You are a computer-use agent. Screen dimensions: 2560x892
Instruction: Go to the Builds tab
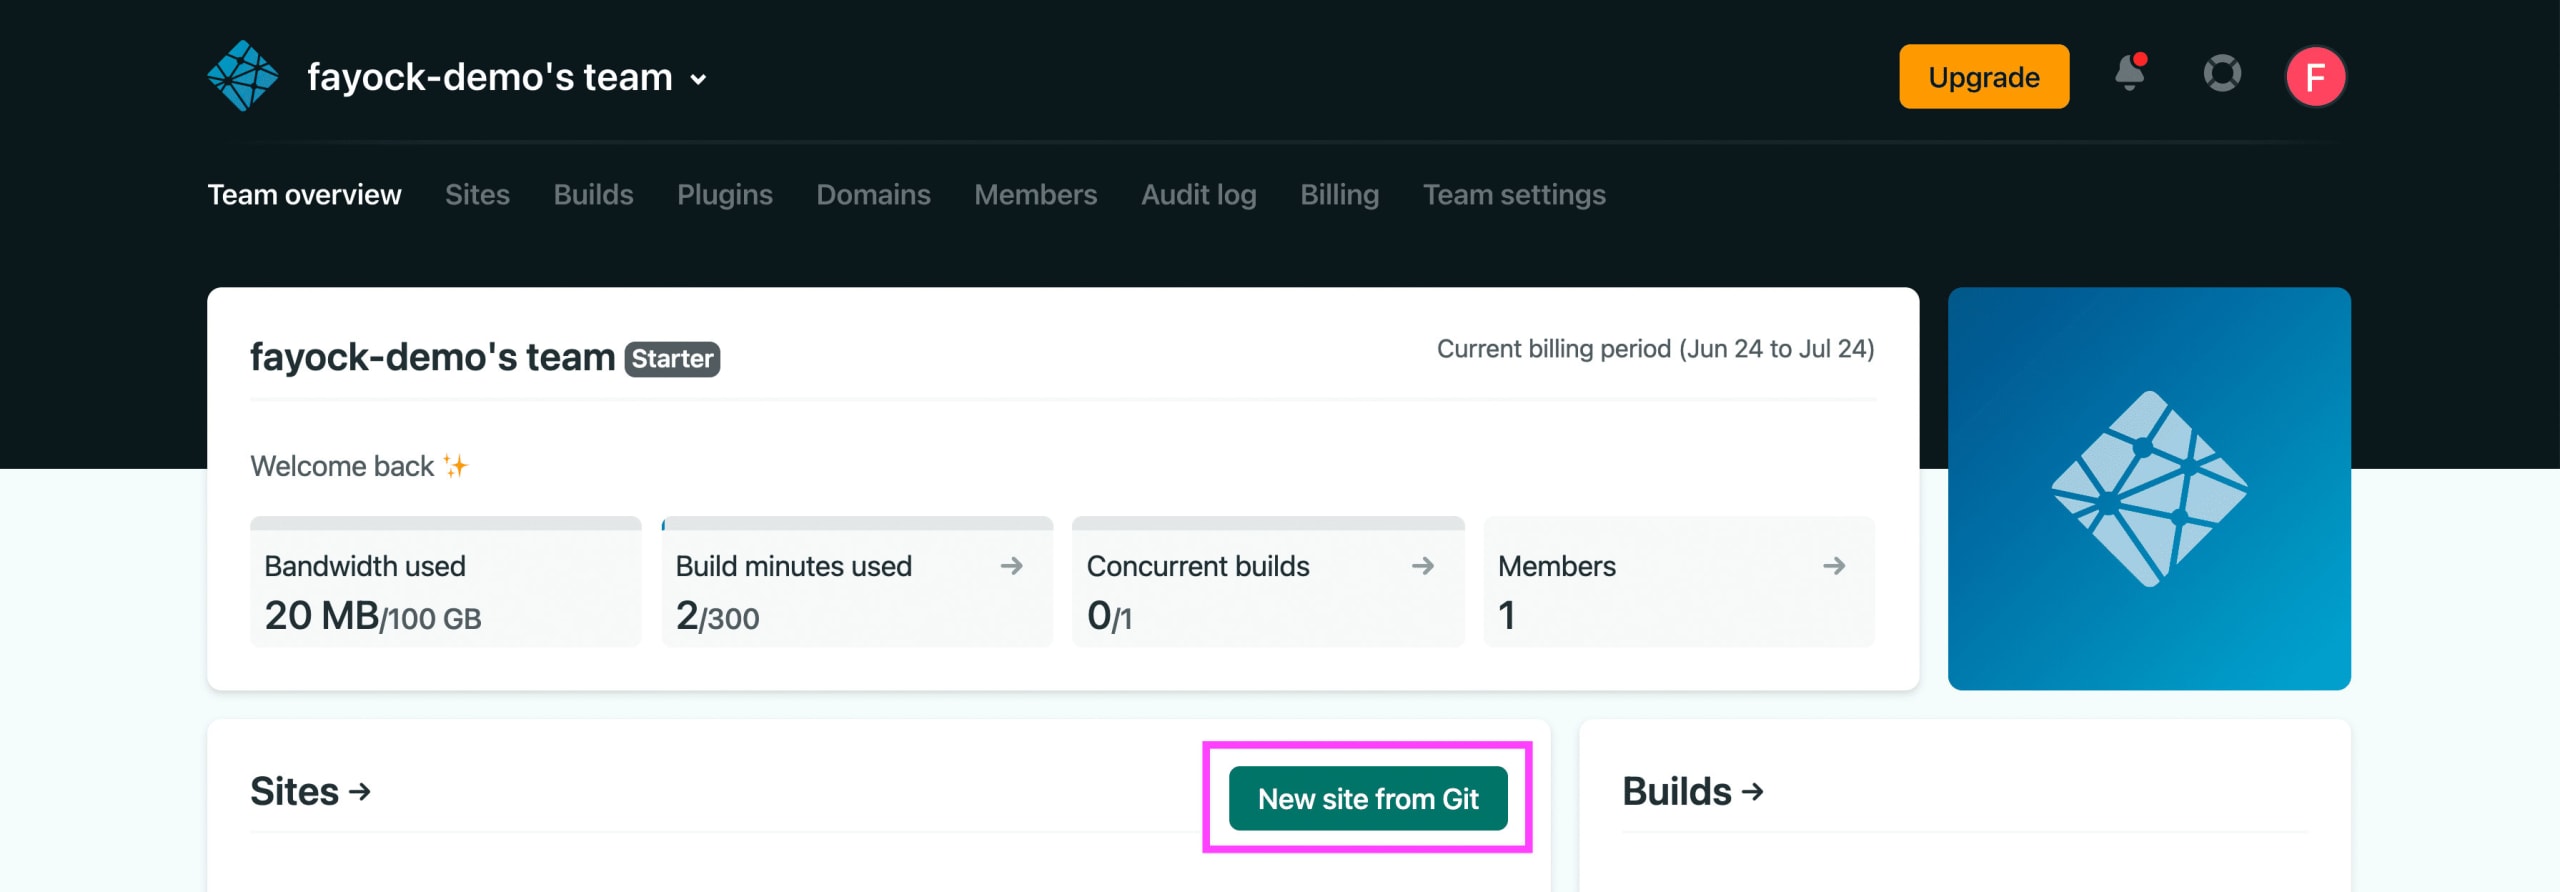pos(593,194)
